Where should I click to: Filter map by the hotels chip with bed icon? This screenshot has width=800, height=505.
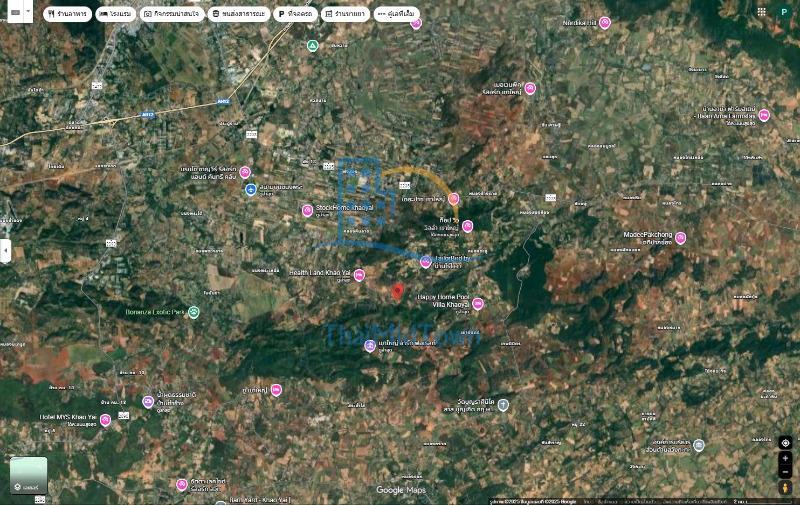116,14
